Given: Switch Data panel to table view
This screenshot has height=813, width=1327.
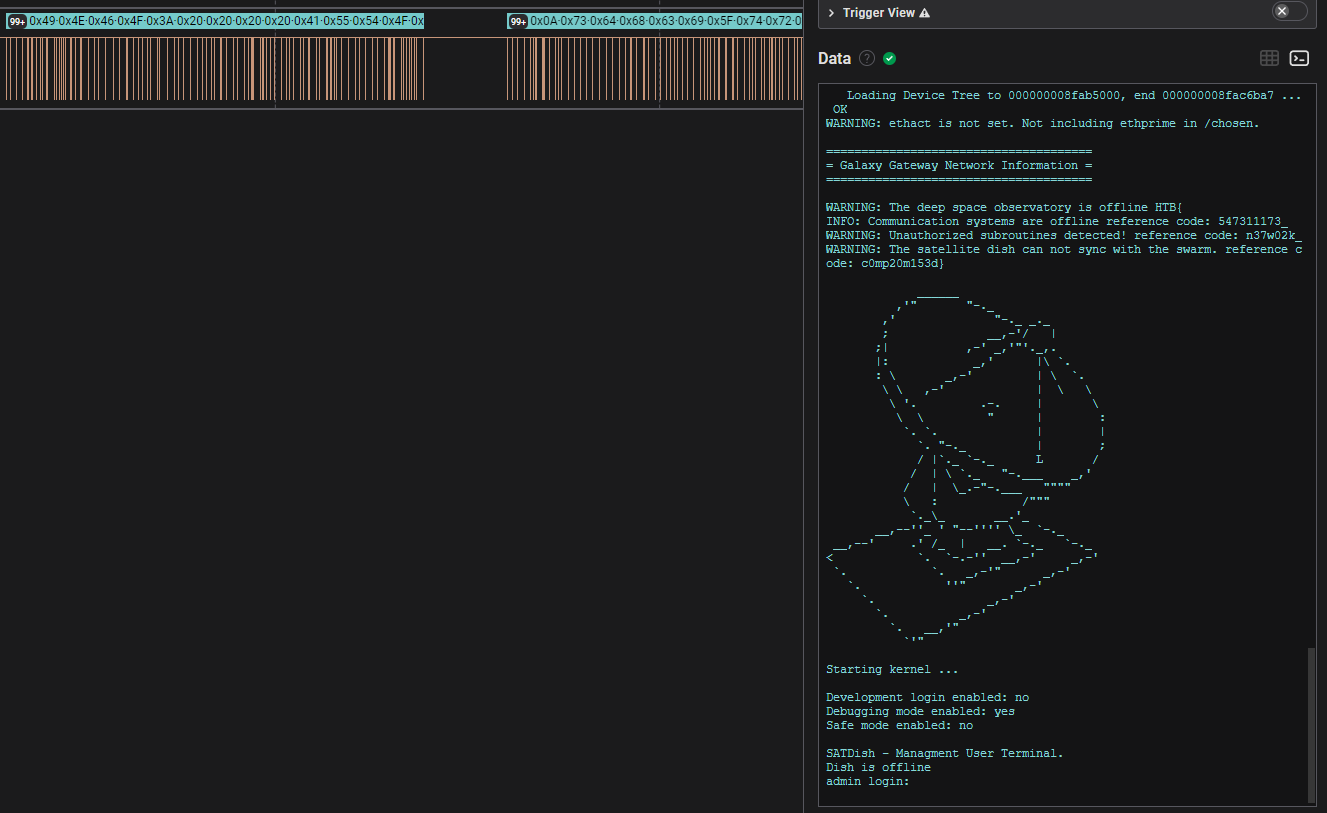Looking at the screenshot, I should 1269,58.
